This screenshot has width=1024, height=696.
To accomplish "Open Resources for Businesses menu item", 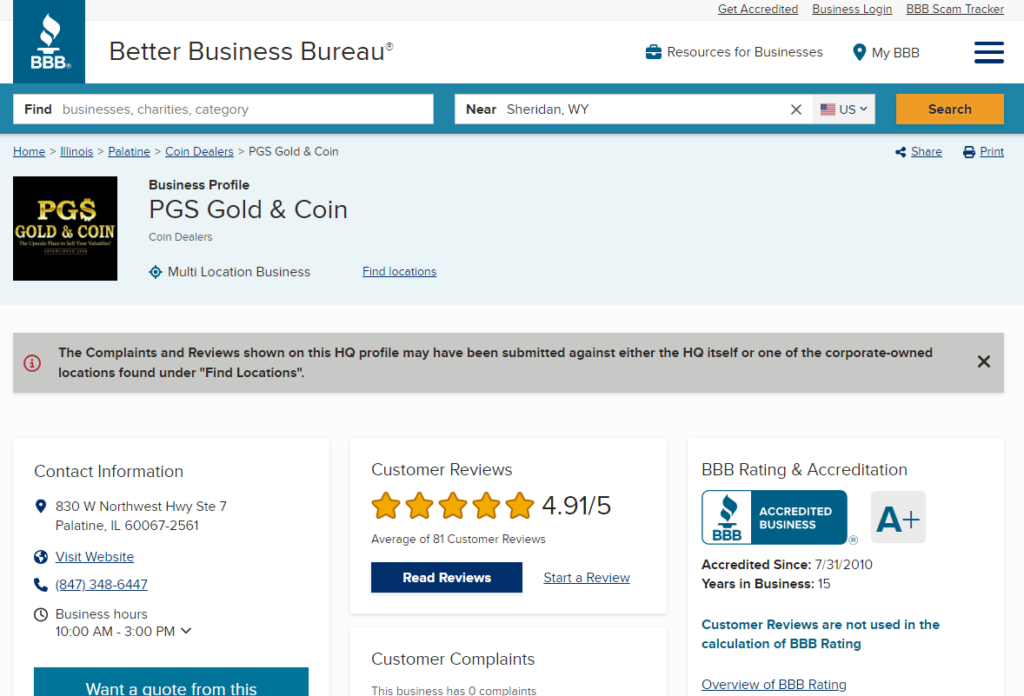I will pos(744,52).
